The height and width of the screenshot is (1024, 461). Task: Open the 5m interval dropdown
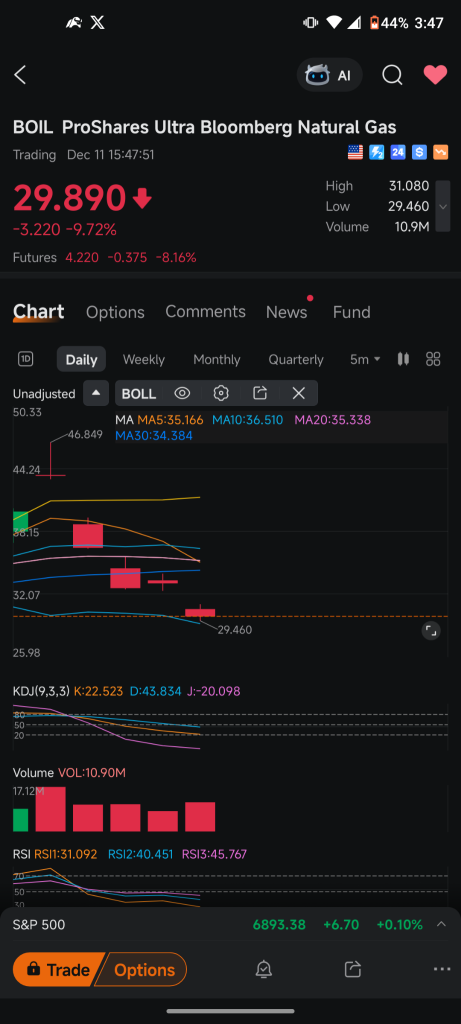pyautogui.click(x=365, y=359)
